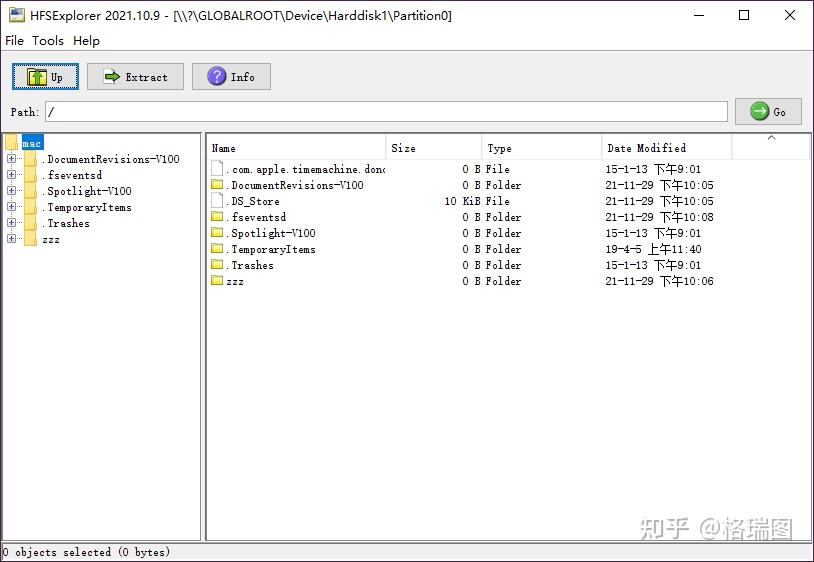Screen dimensions: 814x562
Task: Open the Tools menu
Action: pos(48,40)
